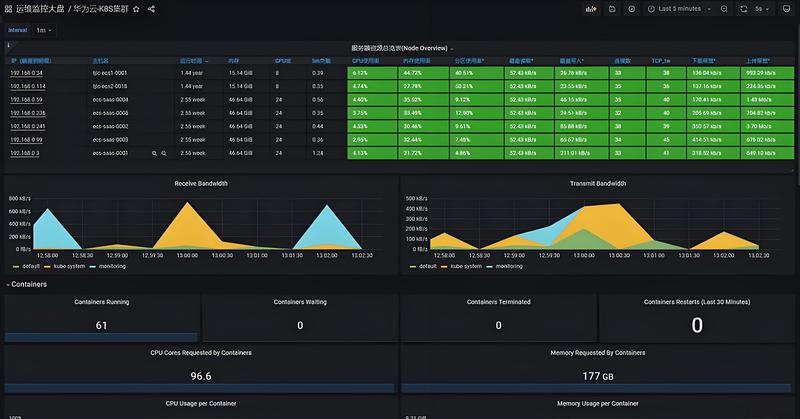
Task: Click the share dashboard icon
Action: [151, 9]
